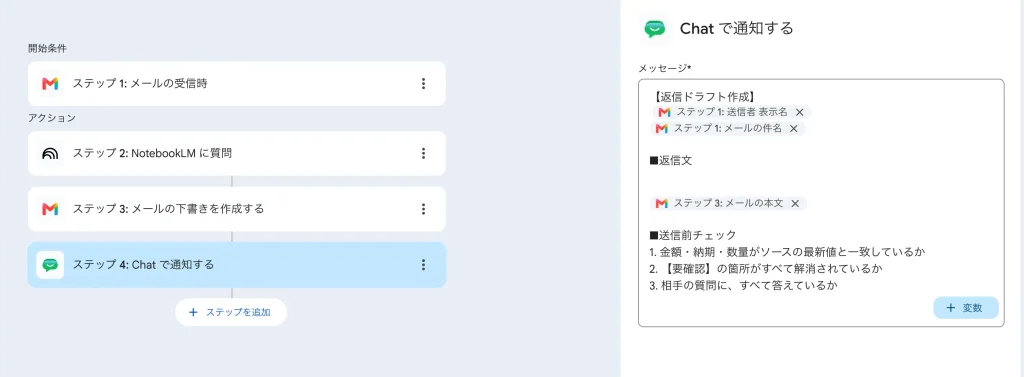
Task: Select Step 1: メールの受信時 card
Action: pyautogui.click(x=236, y=84)
